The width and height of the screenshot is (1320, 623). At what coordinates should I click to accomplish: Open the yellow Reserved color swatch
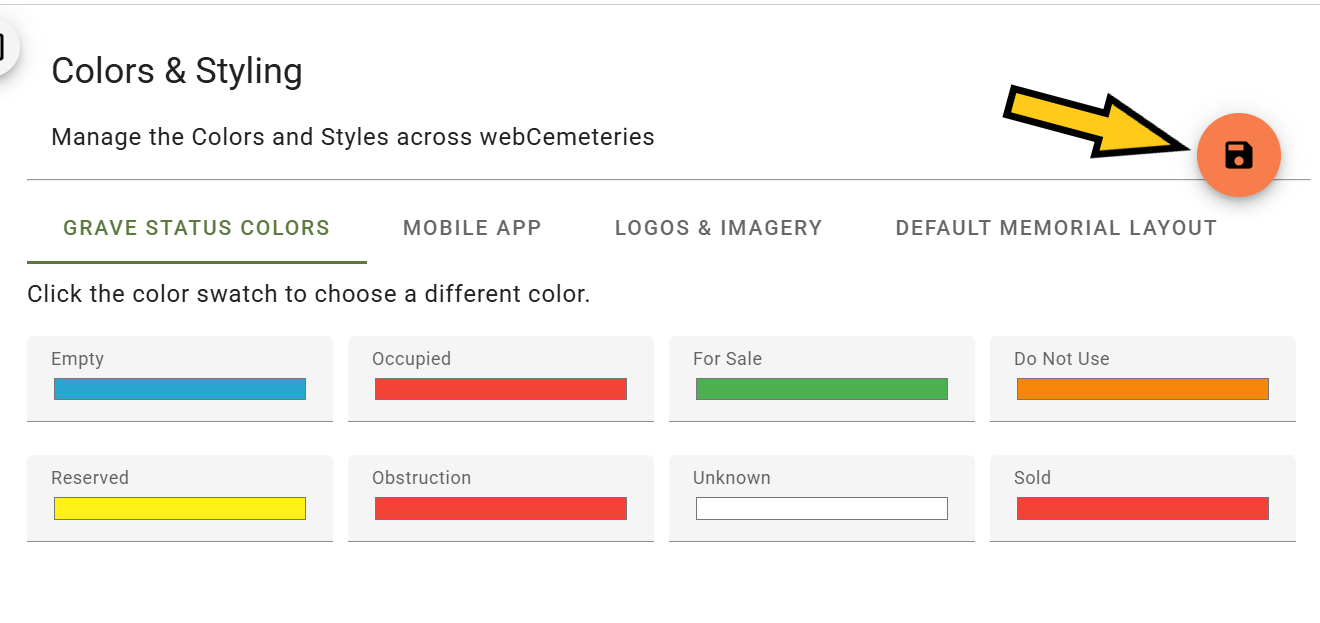[x=180, y=508]
